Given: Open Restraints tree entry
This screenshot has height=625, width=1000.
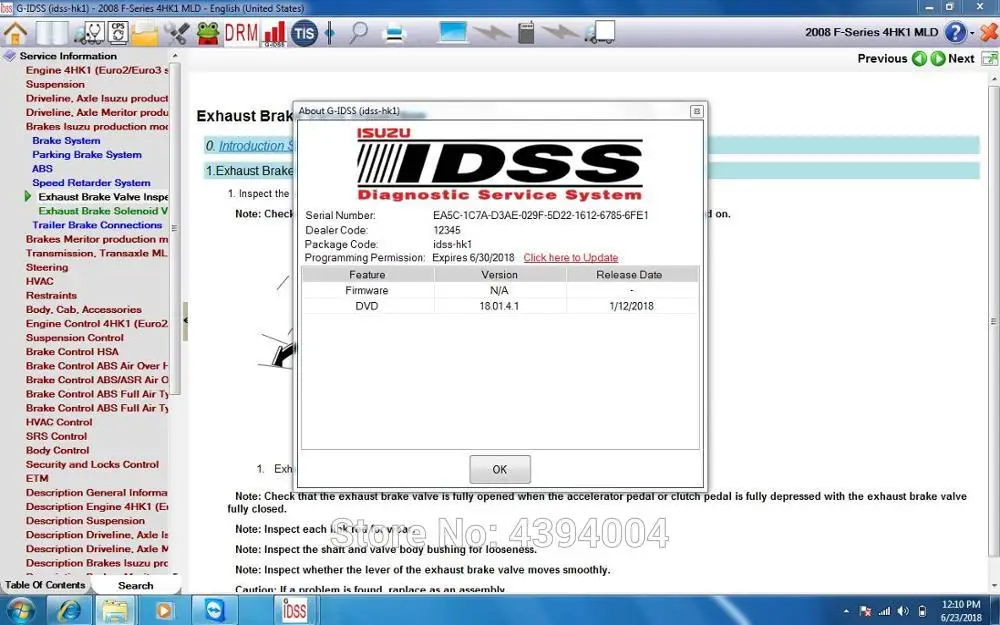Looking at the screenshot, I should (x=51, y=295).
